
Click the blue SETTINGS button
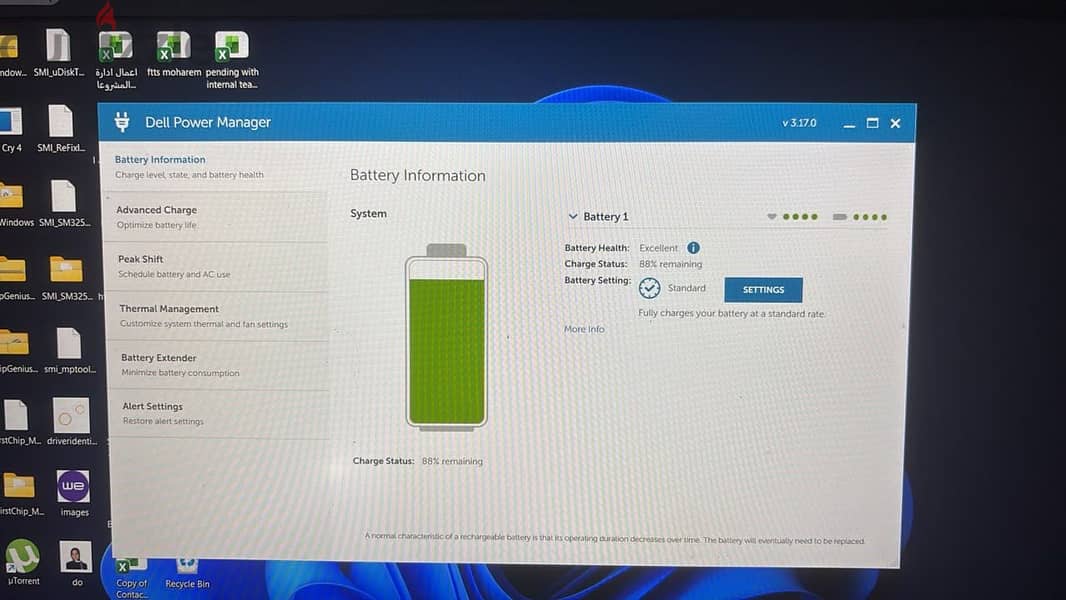(763, 289)
